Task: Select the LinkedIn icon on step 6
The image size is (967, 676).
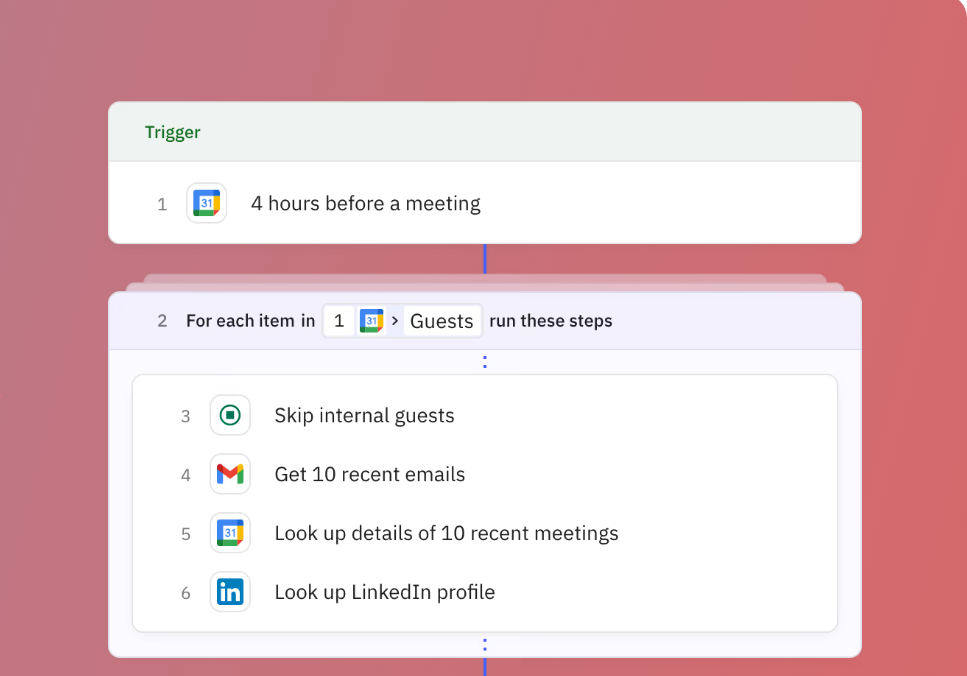Action: click(230, 592)
